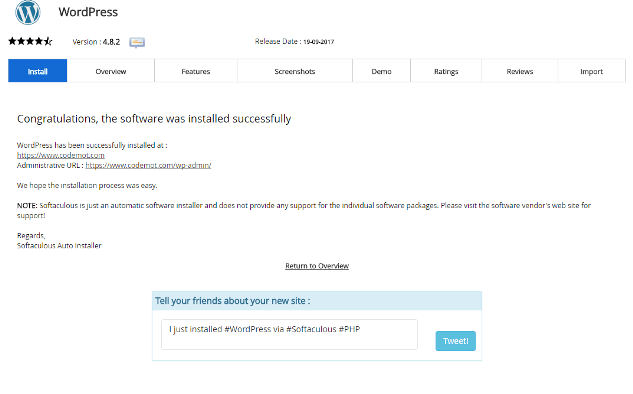The image size is (633, 394).
Task: Click the 'Softaculous Auto Installer' signature text
Action: 59,245
